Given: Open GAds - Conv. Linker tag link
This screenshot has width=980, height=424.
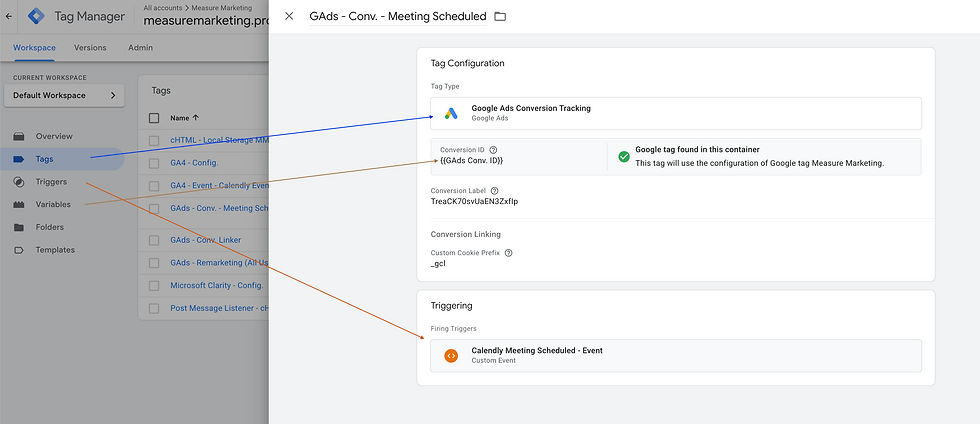Looking at the screenshot, I should (206, 240).
